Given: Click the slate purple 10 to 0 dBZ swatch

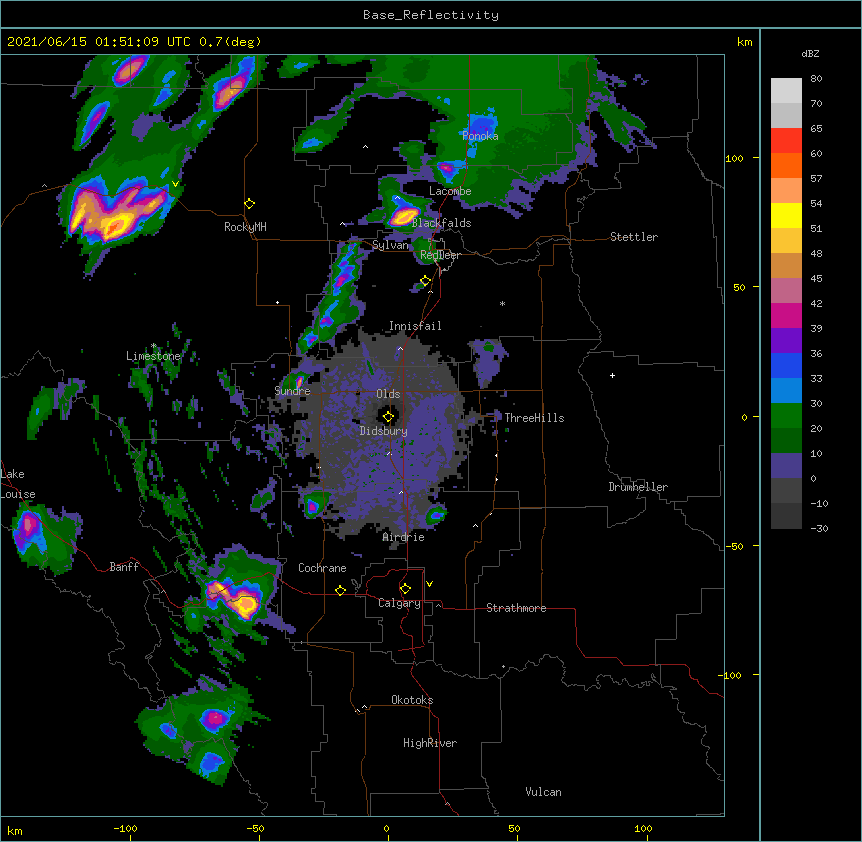Looking at the screenshot, I should [x=786, y=466].
